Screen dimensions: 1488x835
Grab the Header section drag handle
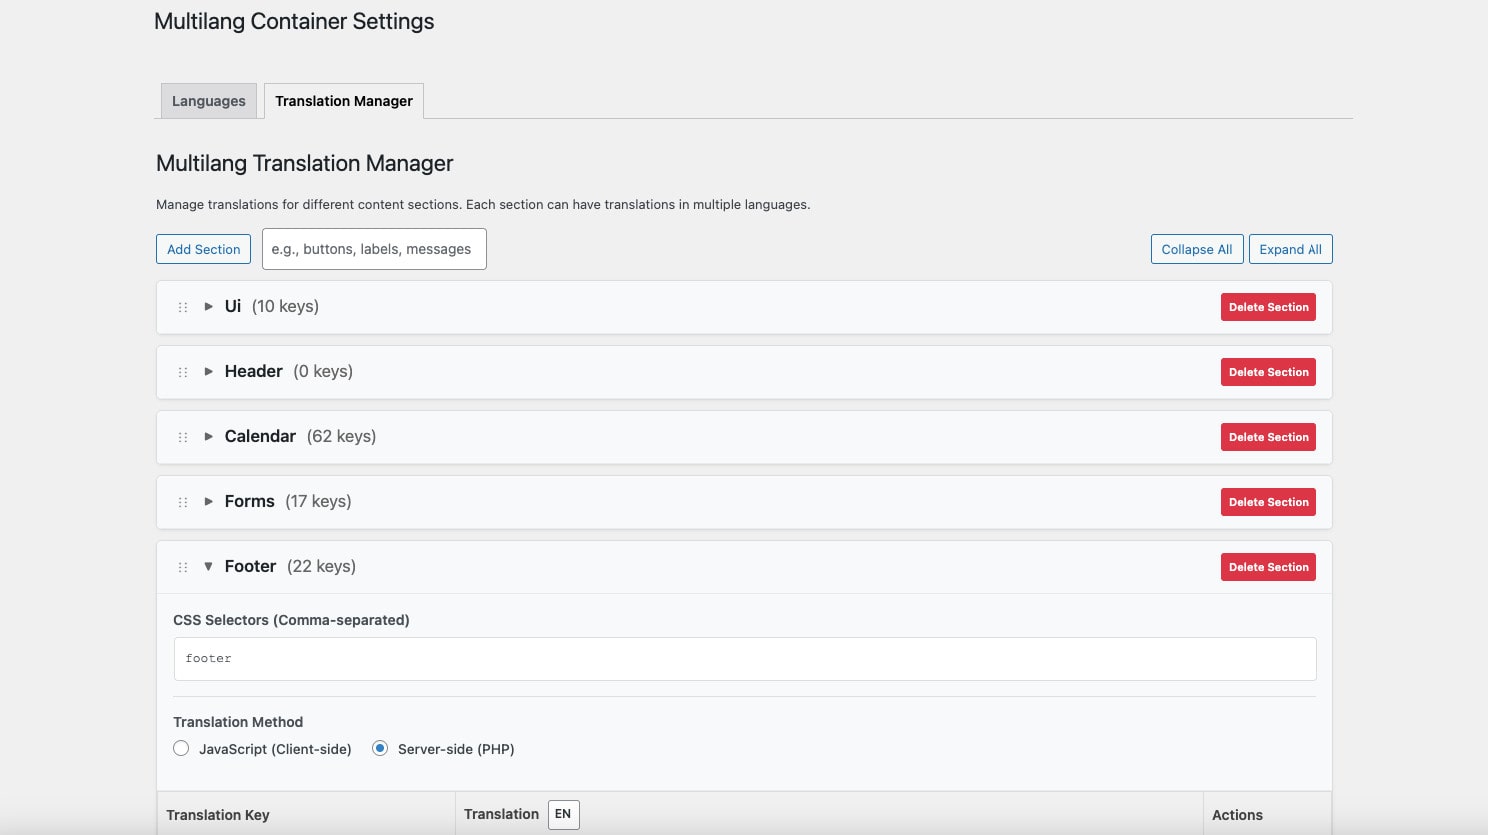(x=183, y=371)
